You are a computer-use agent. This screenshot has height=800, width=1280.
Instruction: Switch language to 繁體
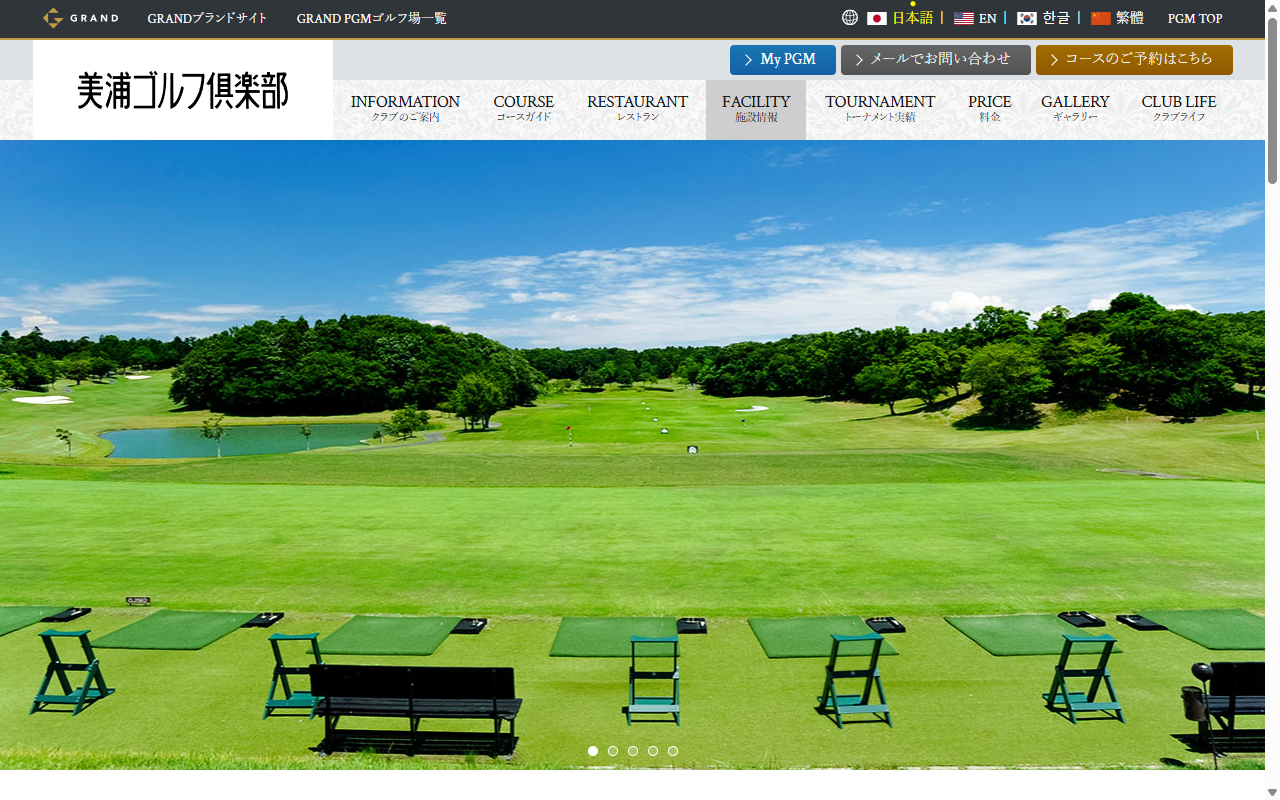[1130, 18]
